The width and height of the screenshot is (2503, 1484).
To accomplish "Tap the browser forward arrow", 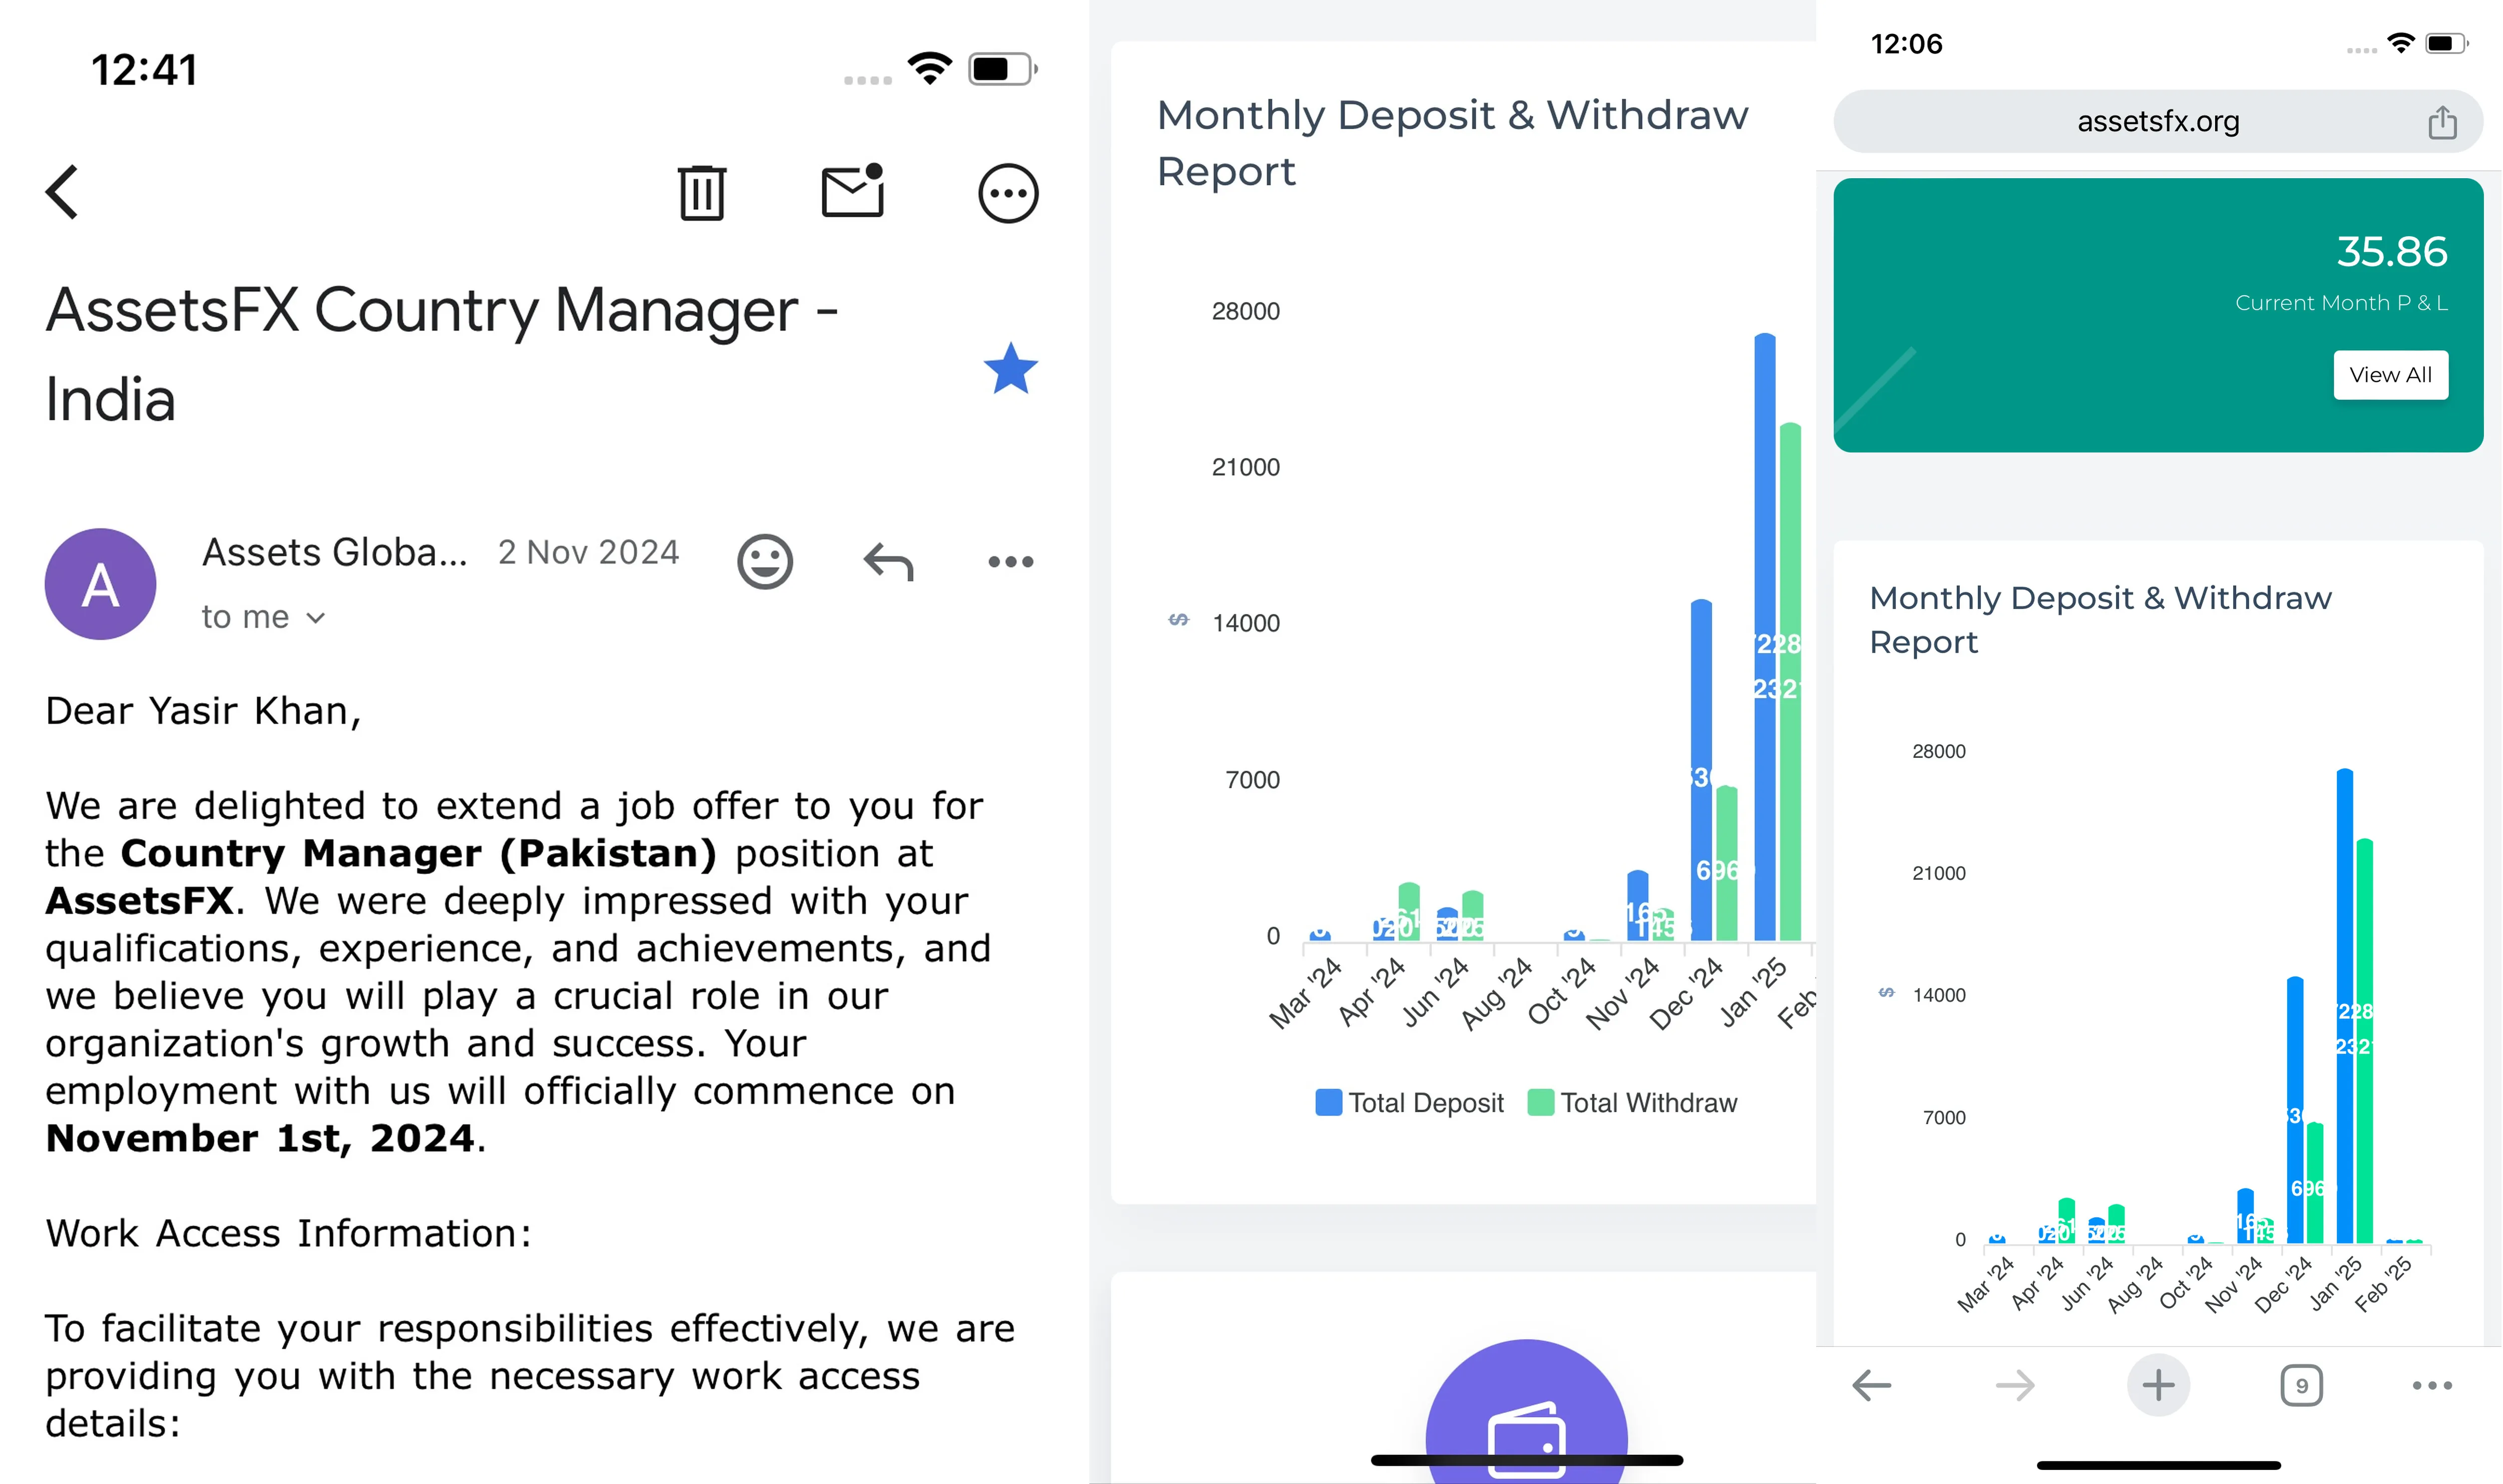I will pyautogui.click(x=2014, y=1385).
